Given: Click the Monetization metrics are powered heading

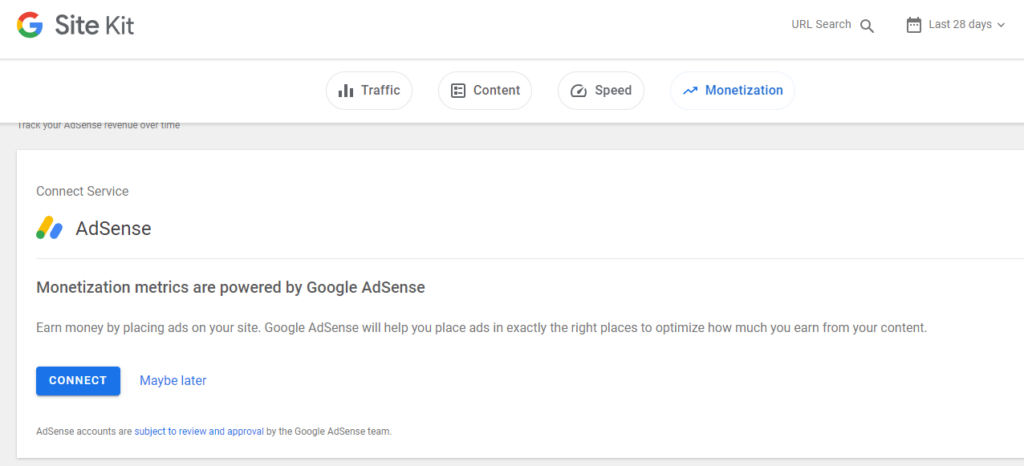Looking at the screenshot, I should tap(231, 287).
